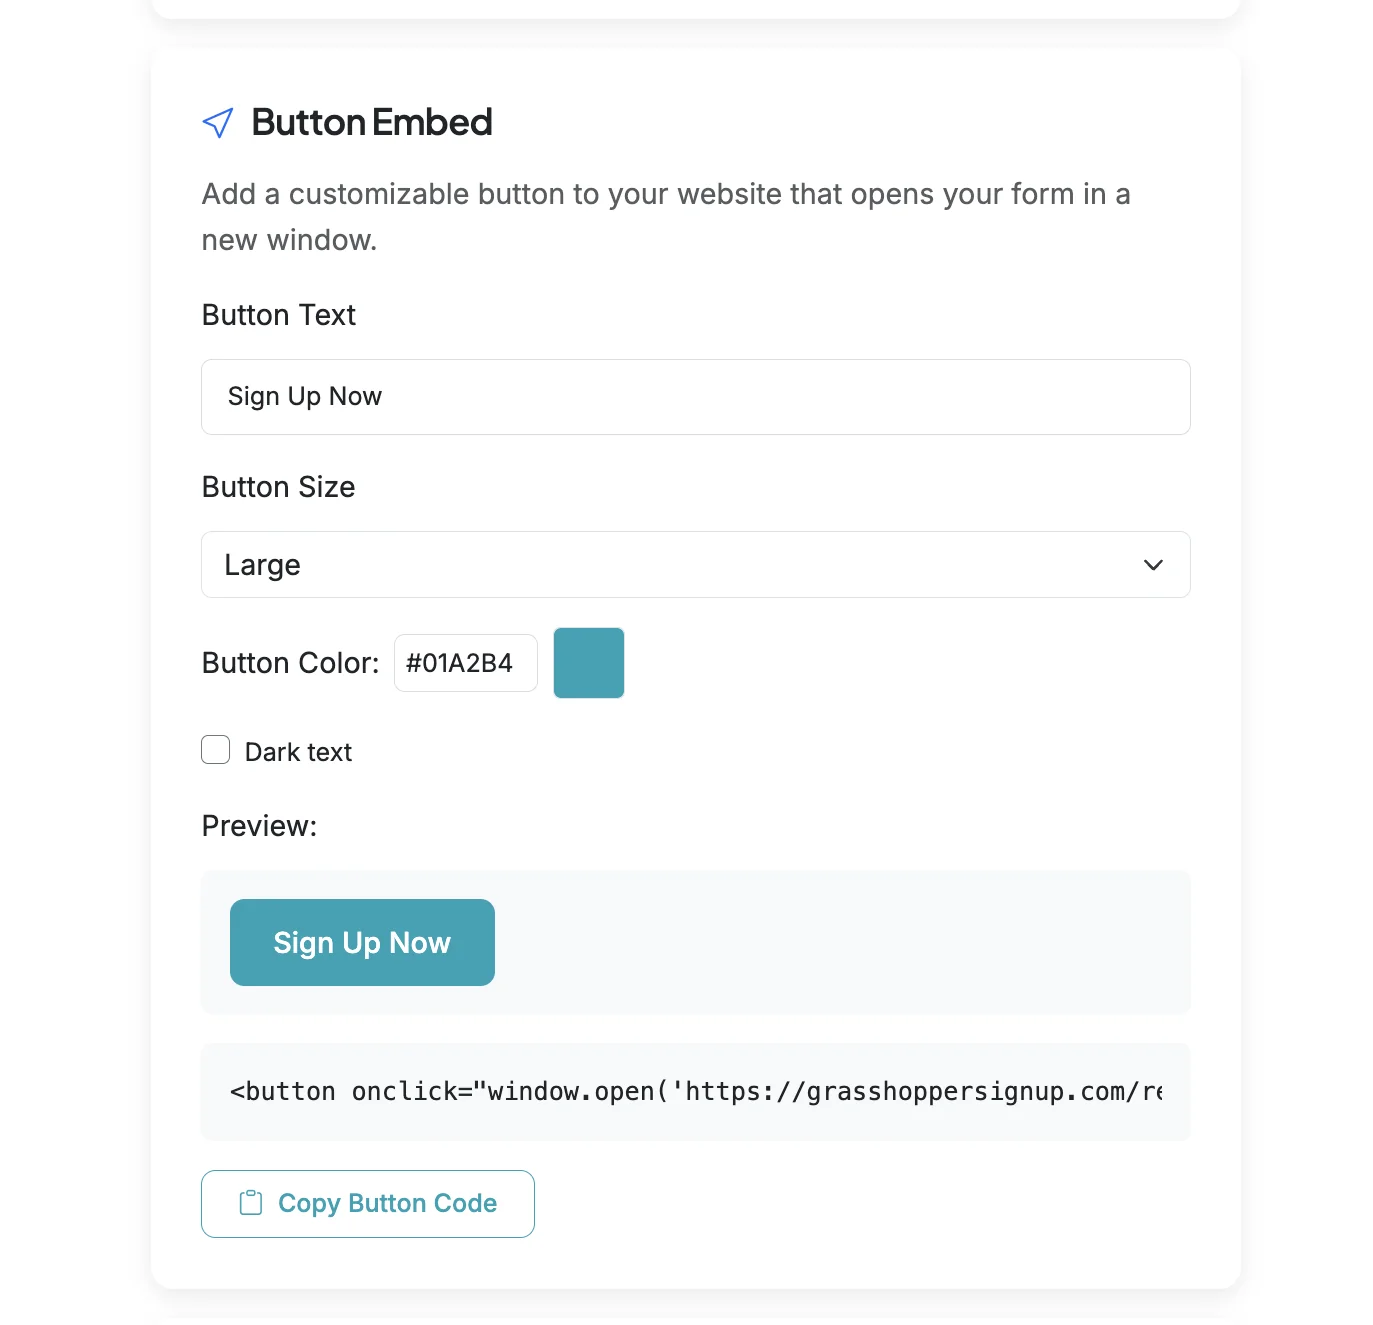Select the window.open embed code text
This screenshot has height=1325, width=1373.
[696, 1091]
